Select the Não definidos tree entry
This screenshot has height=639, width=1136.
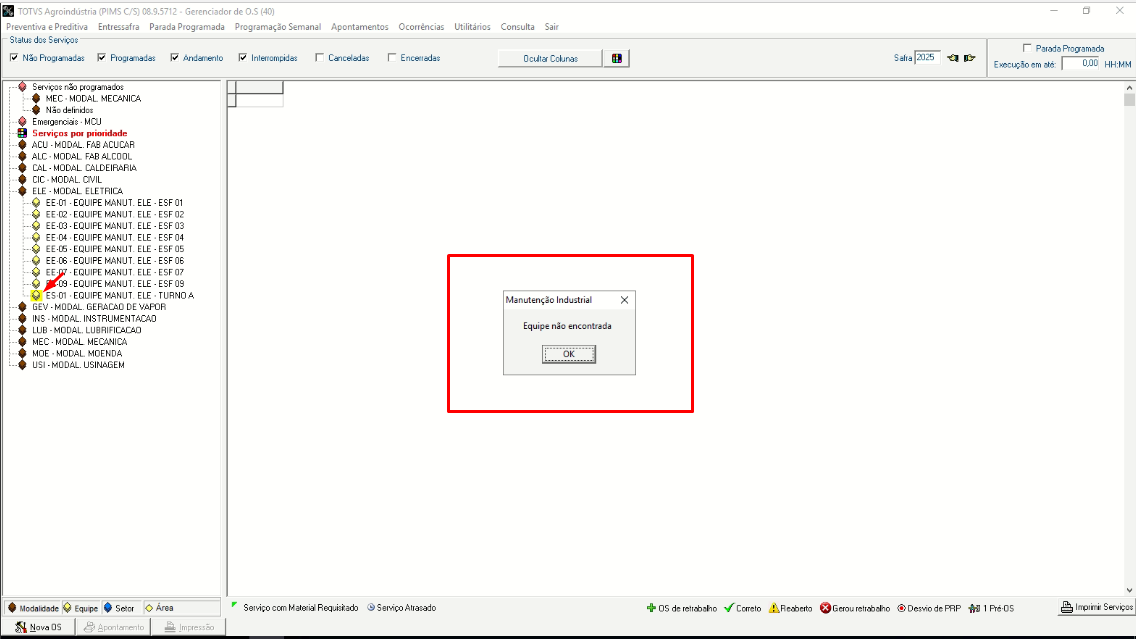pyautogui.click(x=70, y=110)
